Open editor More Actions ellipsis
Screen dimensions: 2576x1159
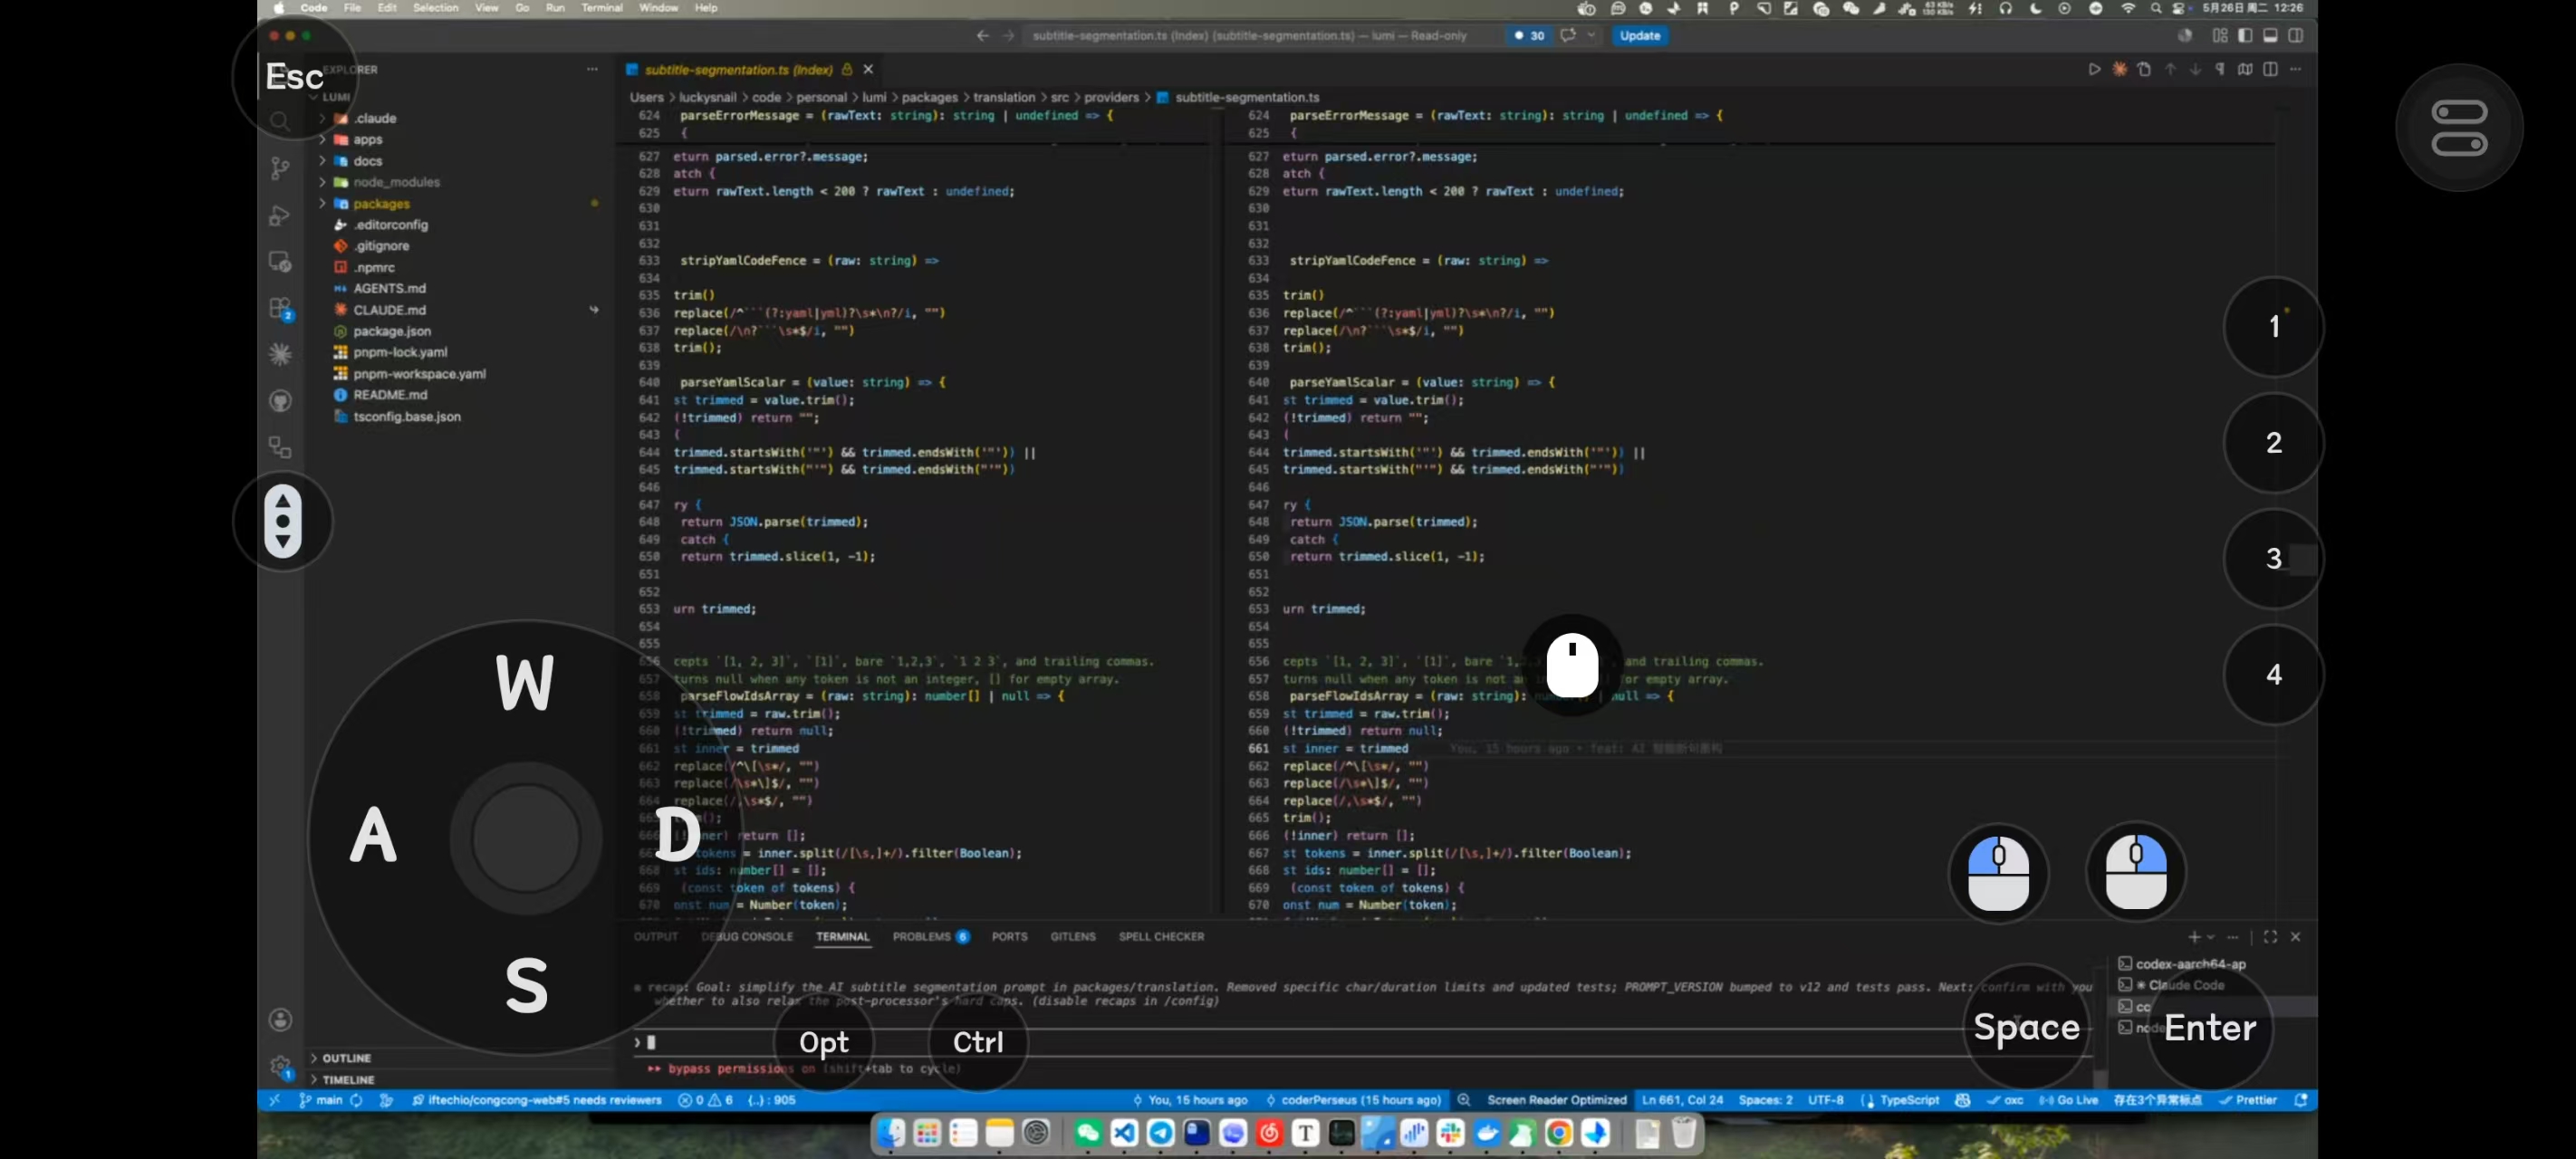tap(2295, 69)
